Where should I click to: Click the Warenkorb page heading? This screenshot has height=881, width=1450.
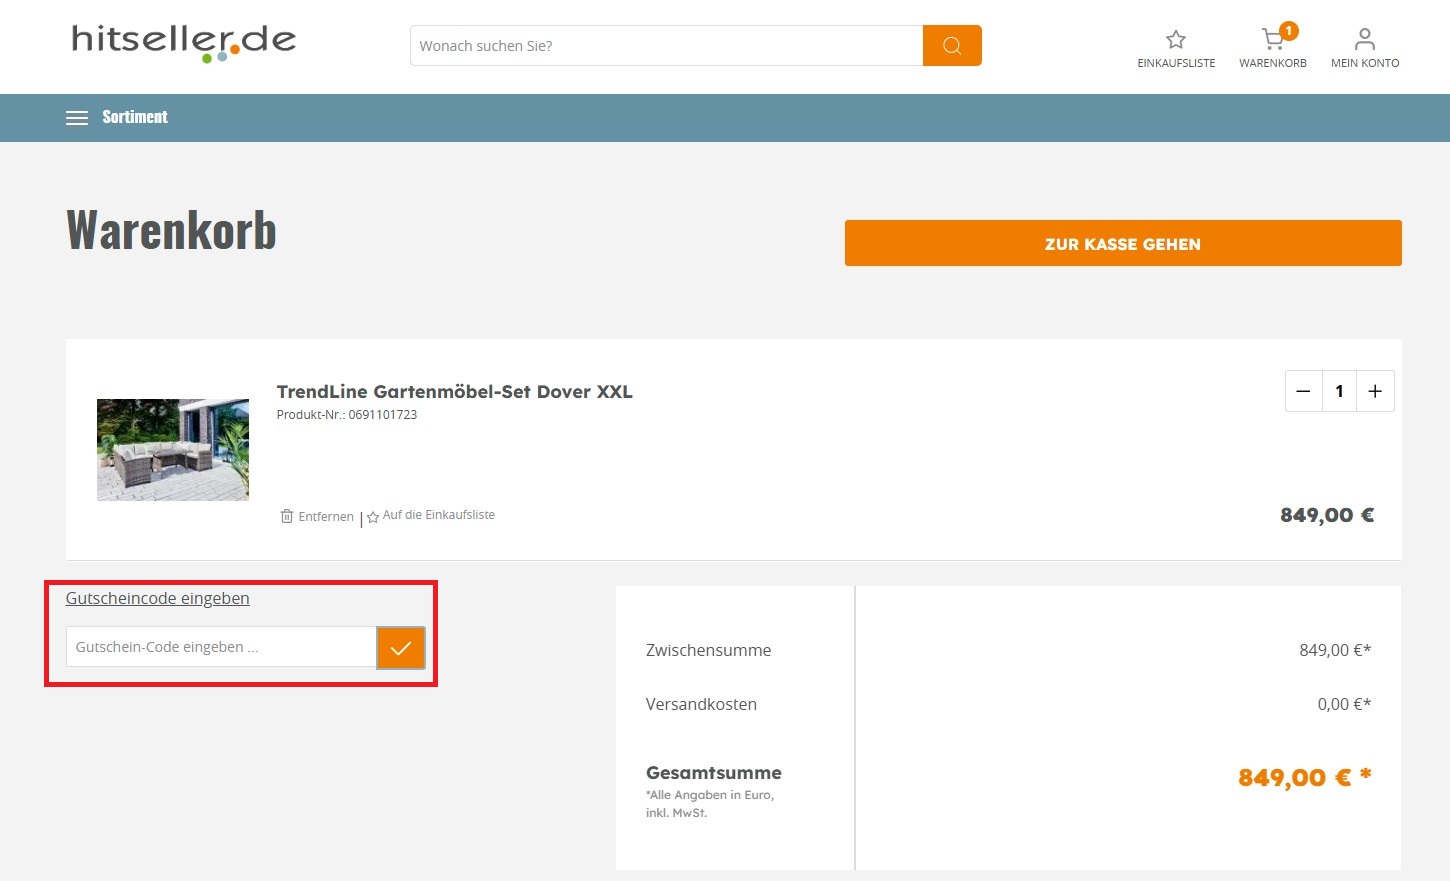click(171, 230)
